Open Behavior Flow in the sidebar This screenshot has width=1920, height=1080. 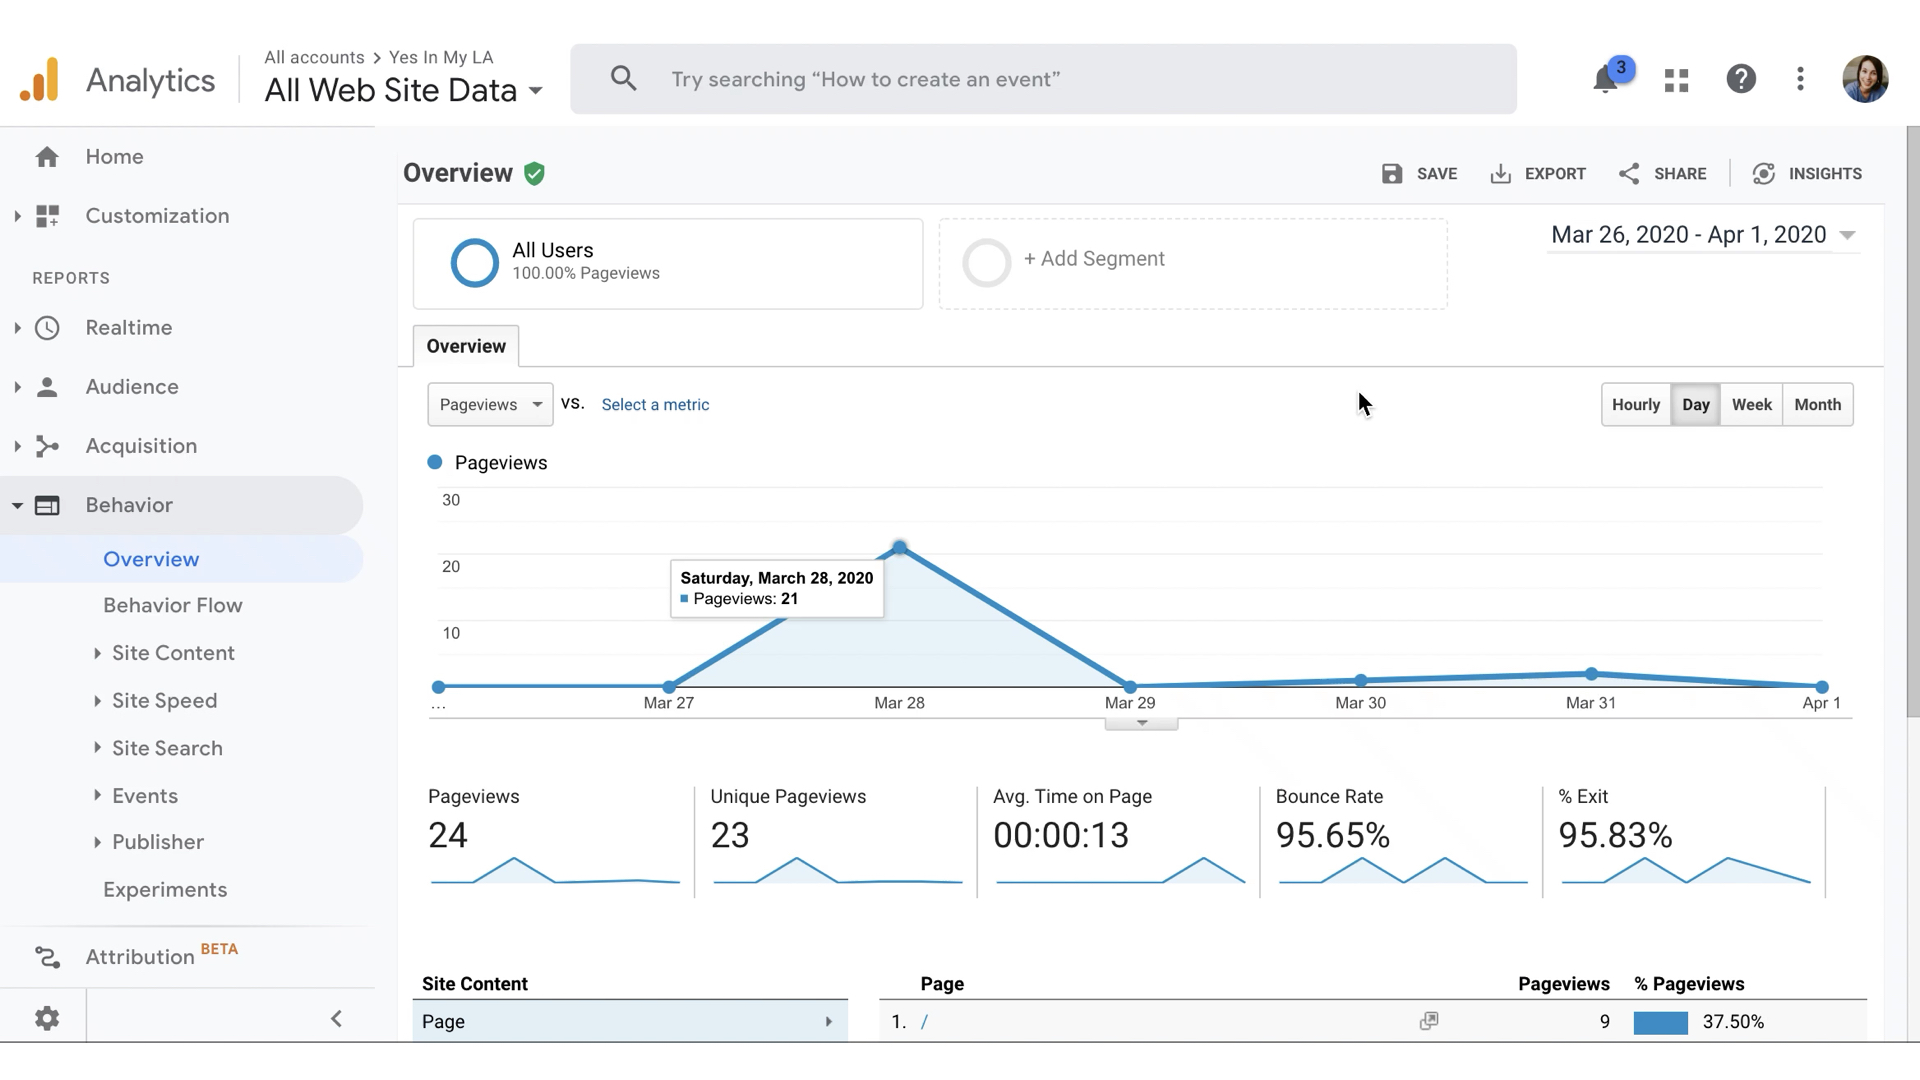[x=172, y=605]
